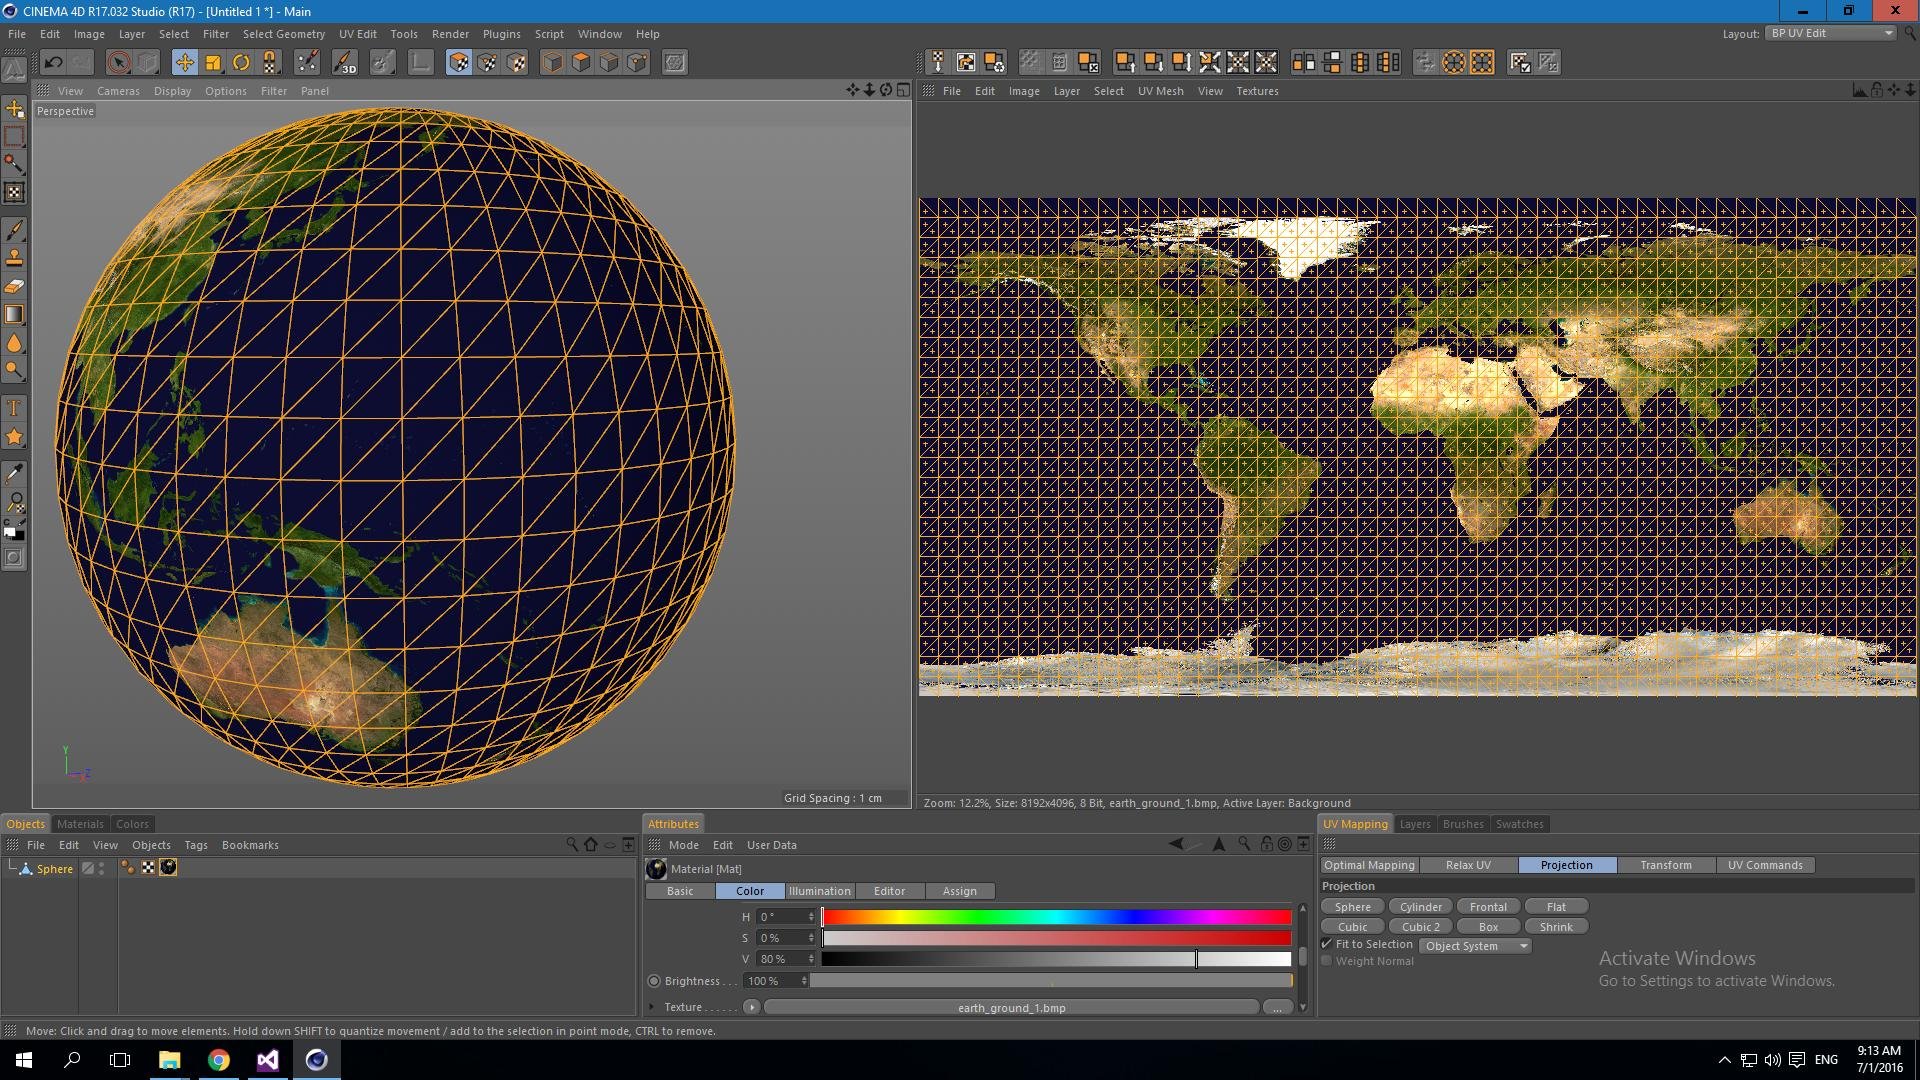Select the Clone Stamp tool
Viewport: 1920px width, 1080px height.
point(14,258)
